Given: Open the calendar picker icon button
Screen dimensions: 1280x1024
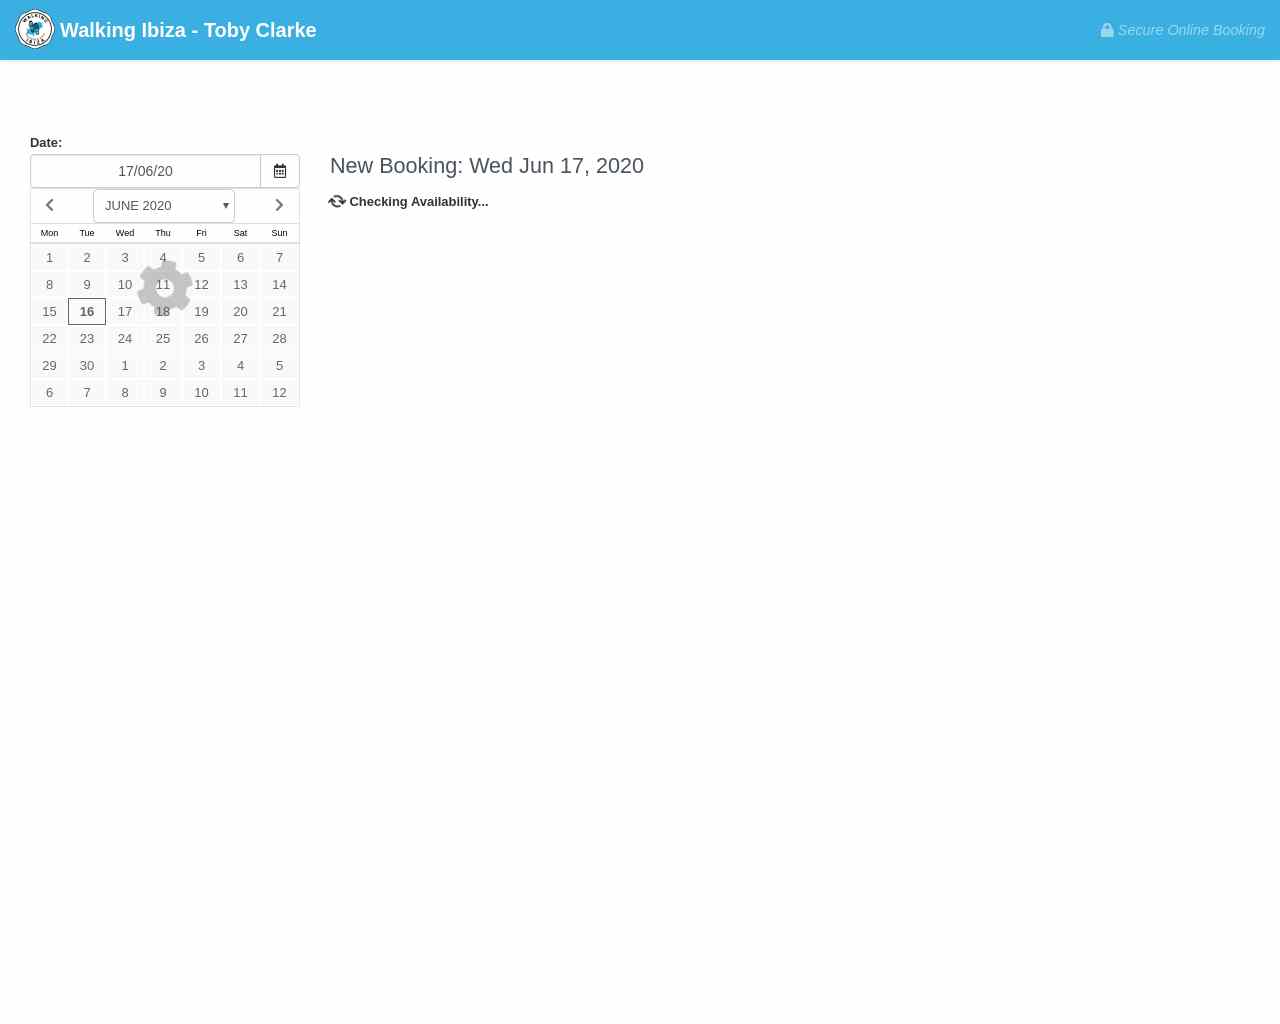Looking at the screenshot, I should (280, 171).
